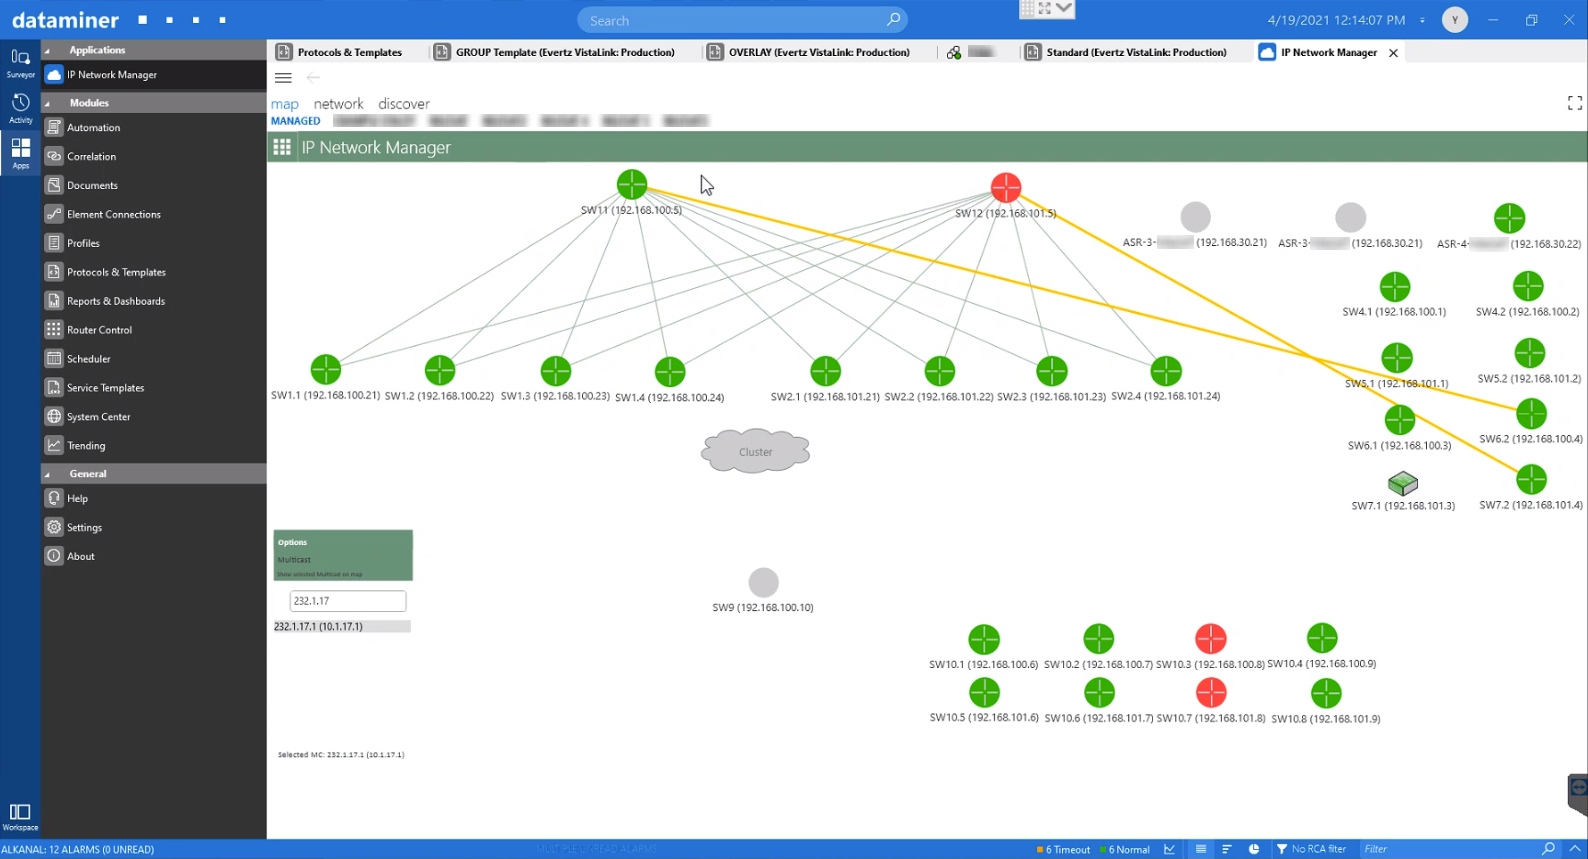Open the pie chart icon in status bar

pyautogui.click(x=1254, y=849)
